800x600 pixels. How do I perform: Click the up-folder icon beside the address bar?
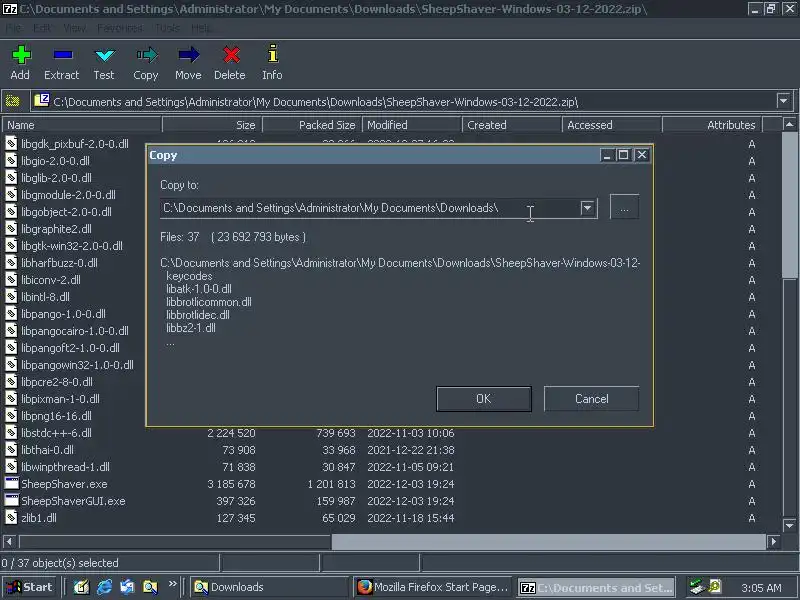(x=12, y=101)
